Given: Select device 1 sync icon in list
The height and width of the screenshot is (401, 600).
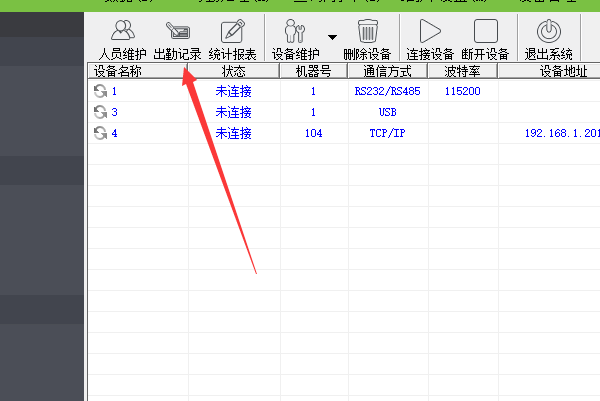Looking at the screenshot, I should click(100, 91).
